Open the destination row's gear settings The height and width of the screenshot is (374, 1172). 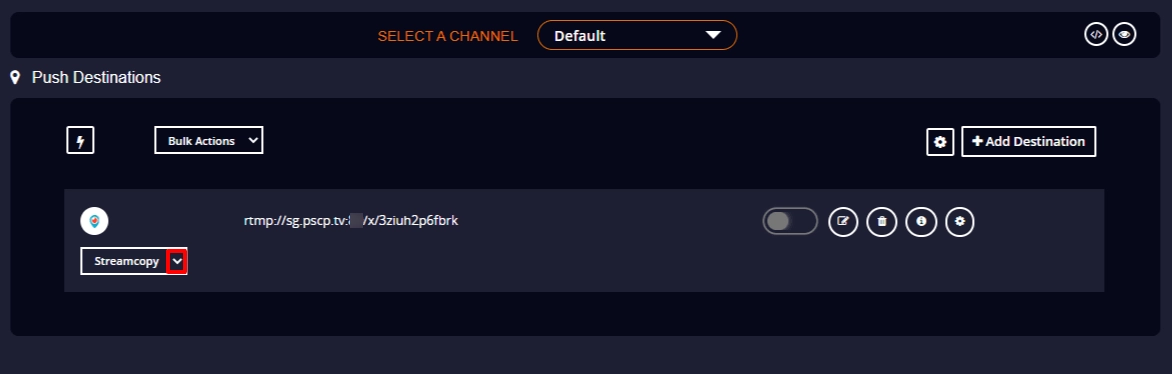[960, 221]
